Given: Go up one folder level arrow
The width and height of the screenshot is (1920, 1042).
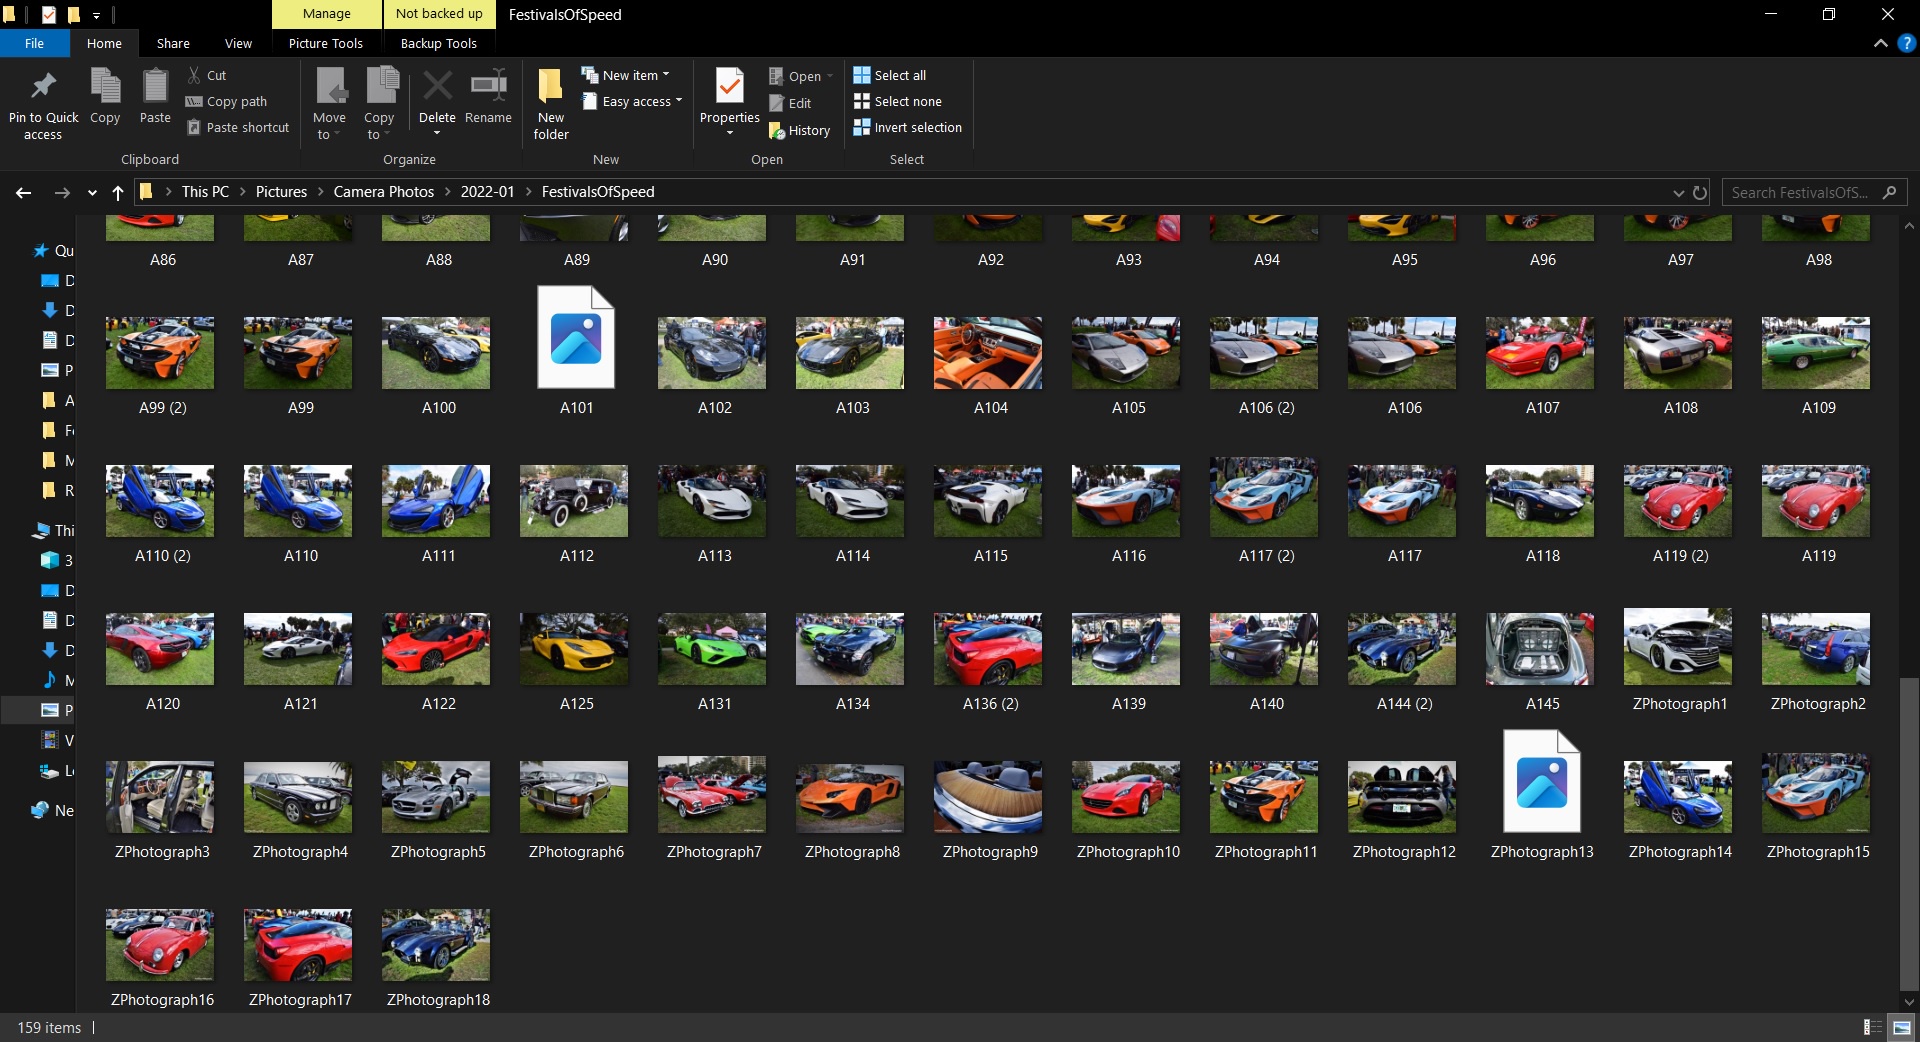Looking at the screenshot, I should click(118, 192).
